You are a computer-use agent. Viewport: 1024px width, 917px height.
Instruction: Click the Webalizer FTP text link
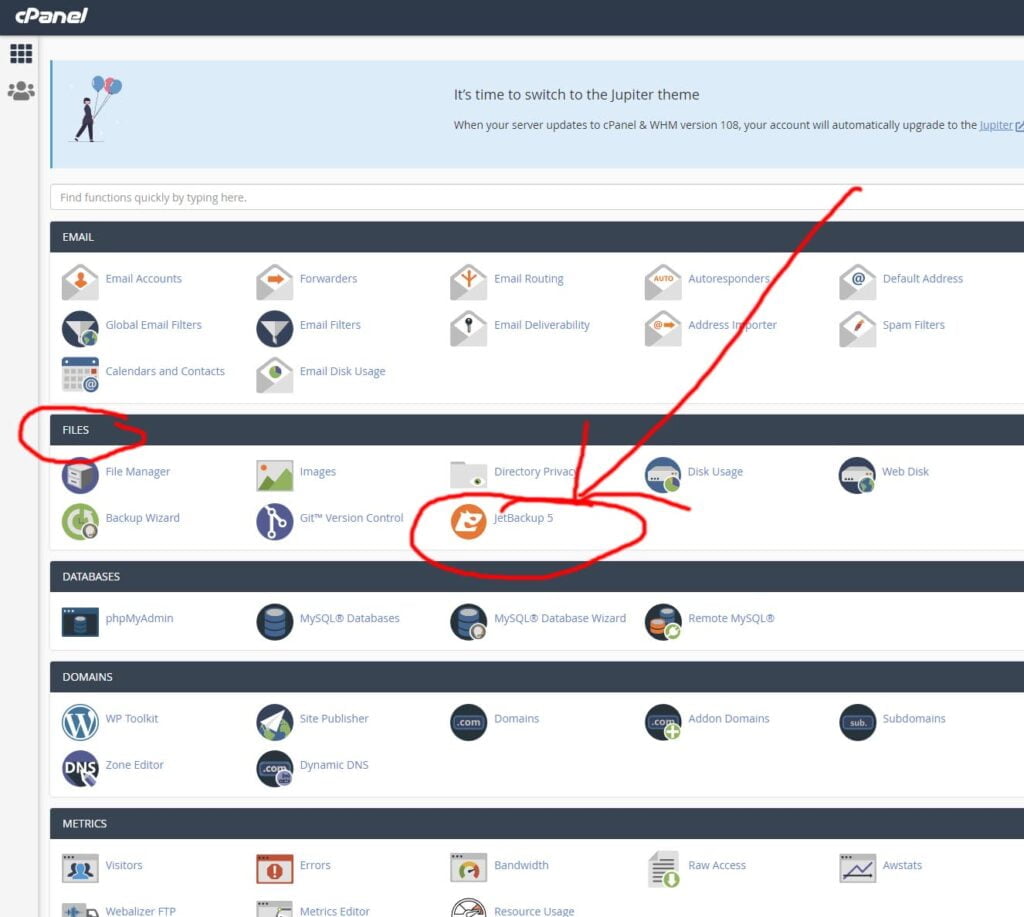tap(140, 910)
